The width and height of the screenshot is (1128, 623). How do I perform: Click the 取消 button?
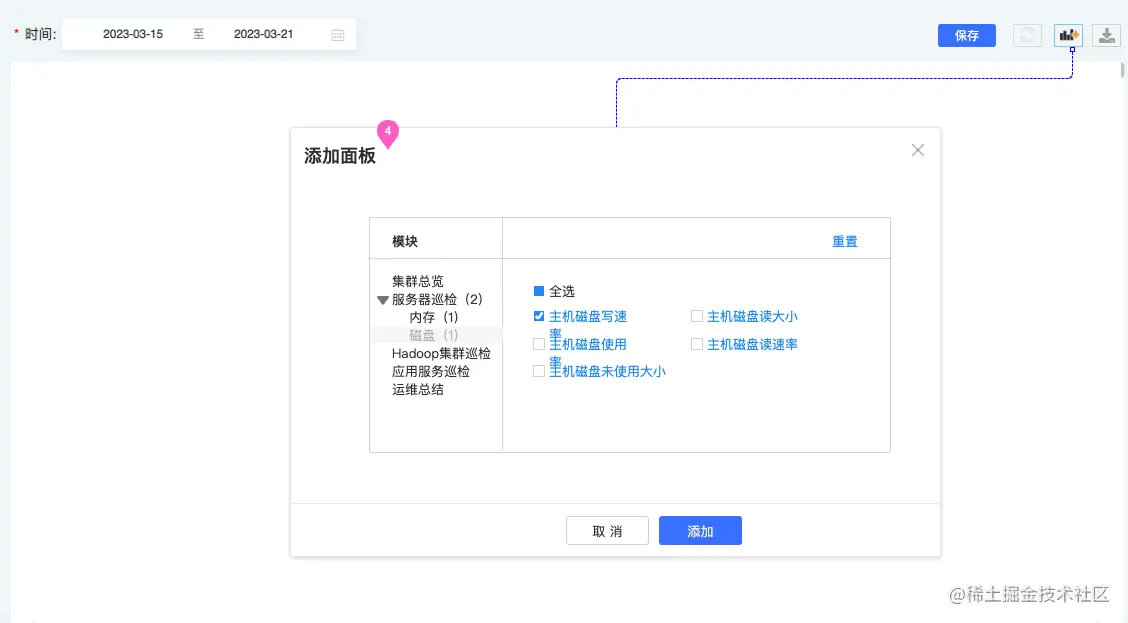click(x=607, y=531)
